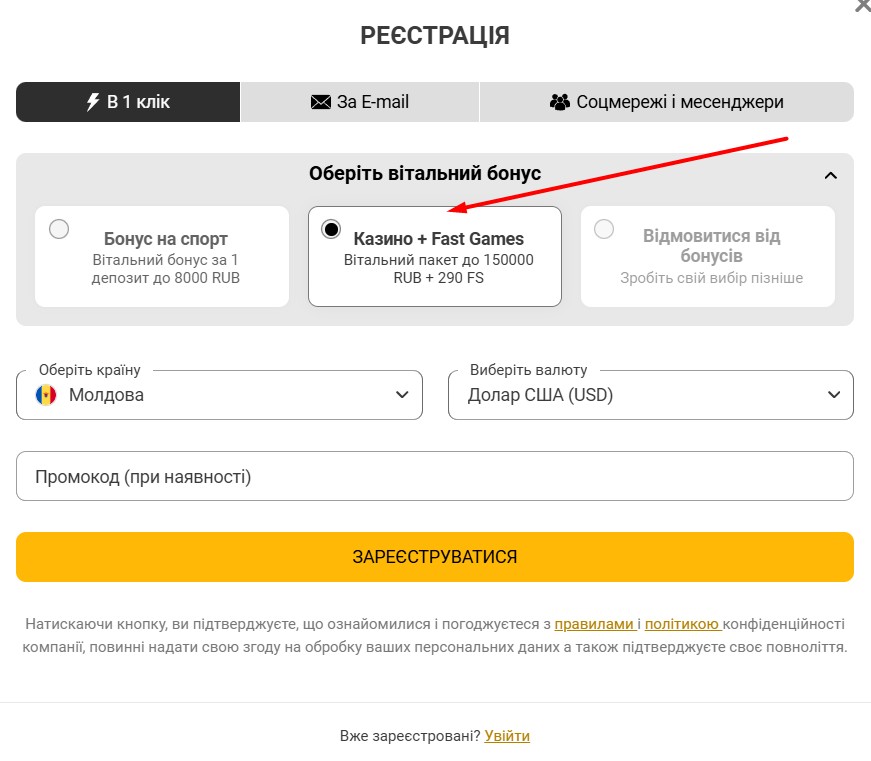The width and height of the screenshot is (871, 761).
Task: Switch to the В 1 клік tab
Action: 128,102
